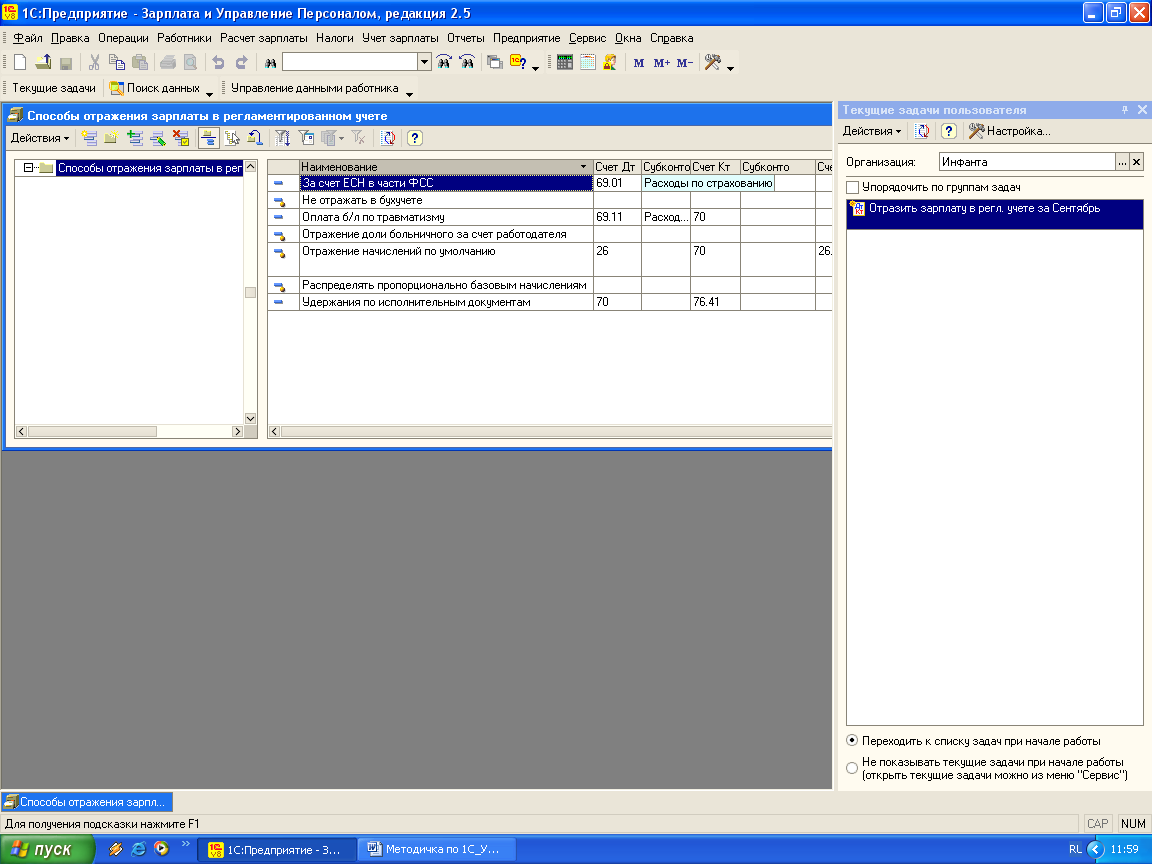Image resolution: width=1152 pixels, height=864 pixels.
Task: Open dropdown arrow next to 1C help icon
Action: [x=536, y=68]
